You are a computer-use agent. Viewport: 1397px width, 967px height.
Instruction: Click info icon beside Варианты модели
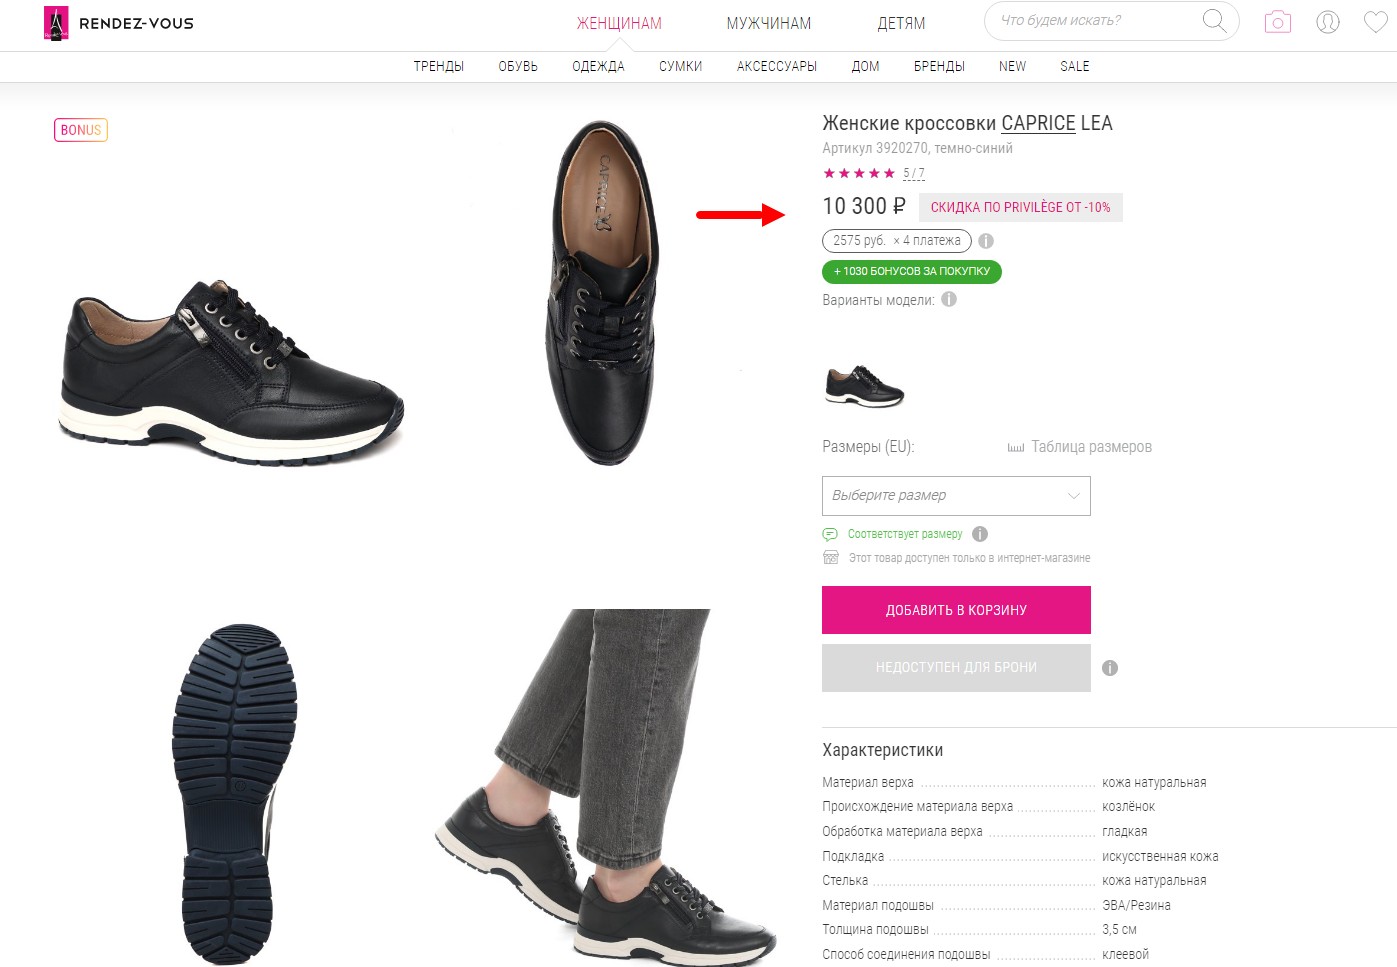949,299
